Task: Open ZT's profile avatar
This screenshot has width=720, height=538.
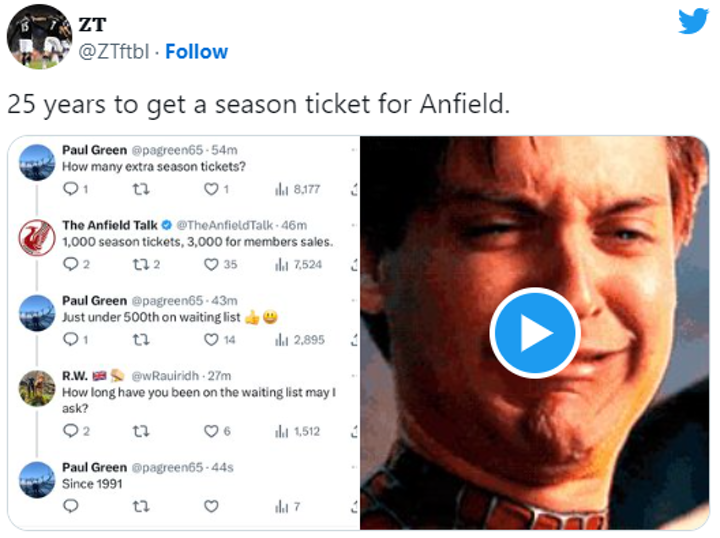Action: (39, 36)
